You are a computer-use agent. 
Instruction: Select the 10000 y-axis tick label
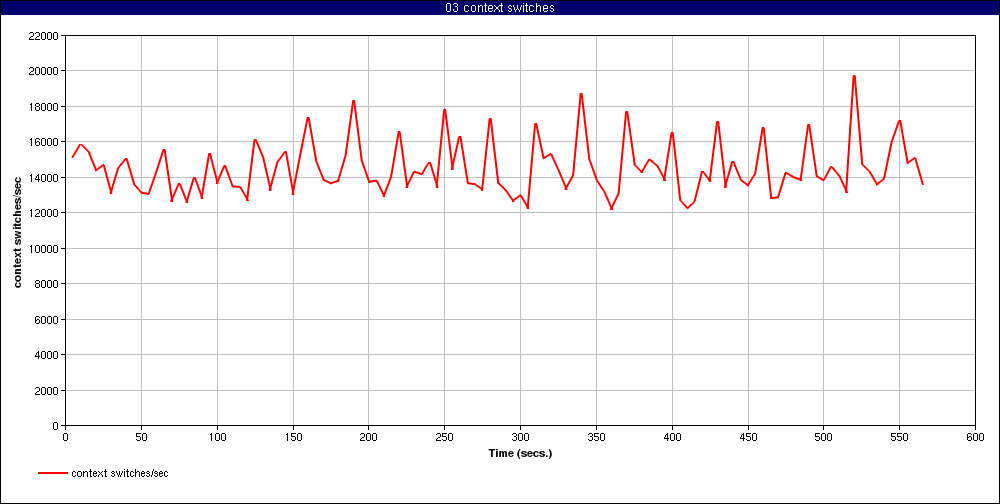43,249
